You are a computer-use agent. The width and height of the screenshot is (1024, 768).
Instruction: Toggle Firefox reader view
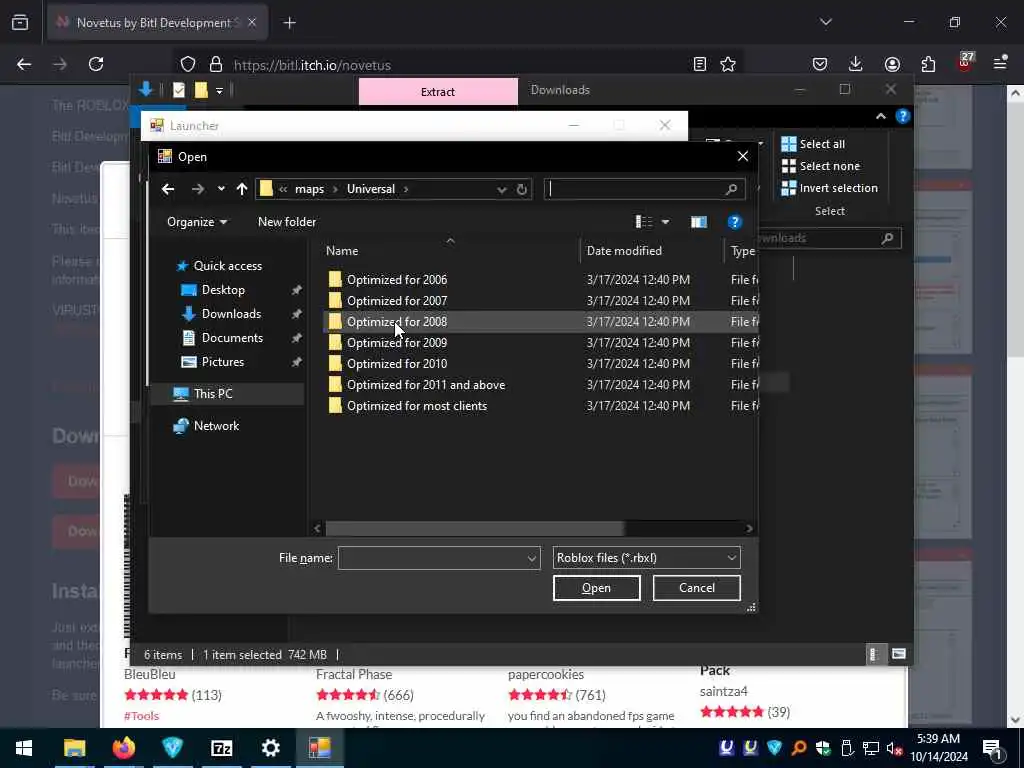point(699,64)
